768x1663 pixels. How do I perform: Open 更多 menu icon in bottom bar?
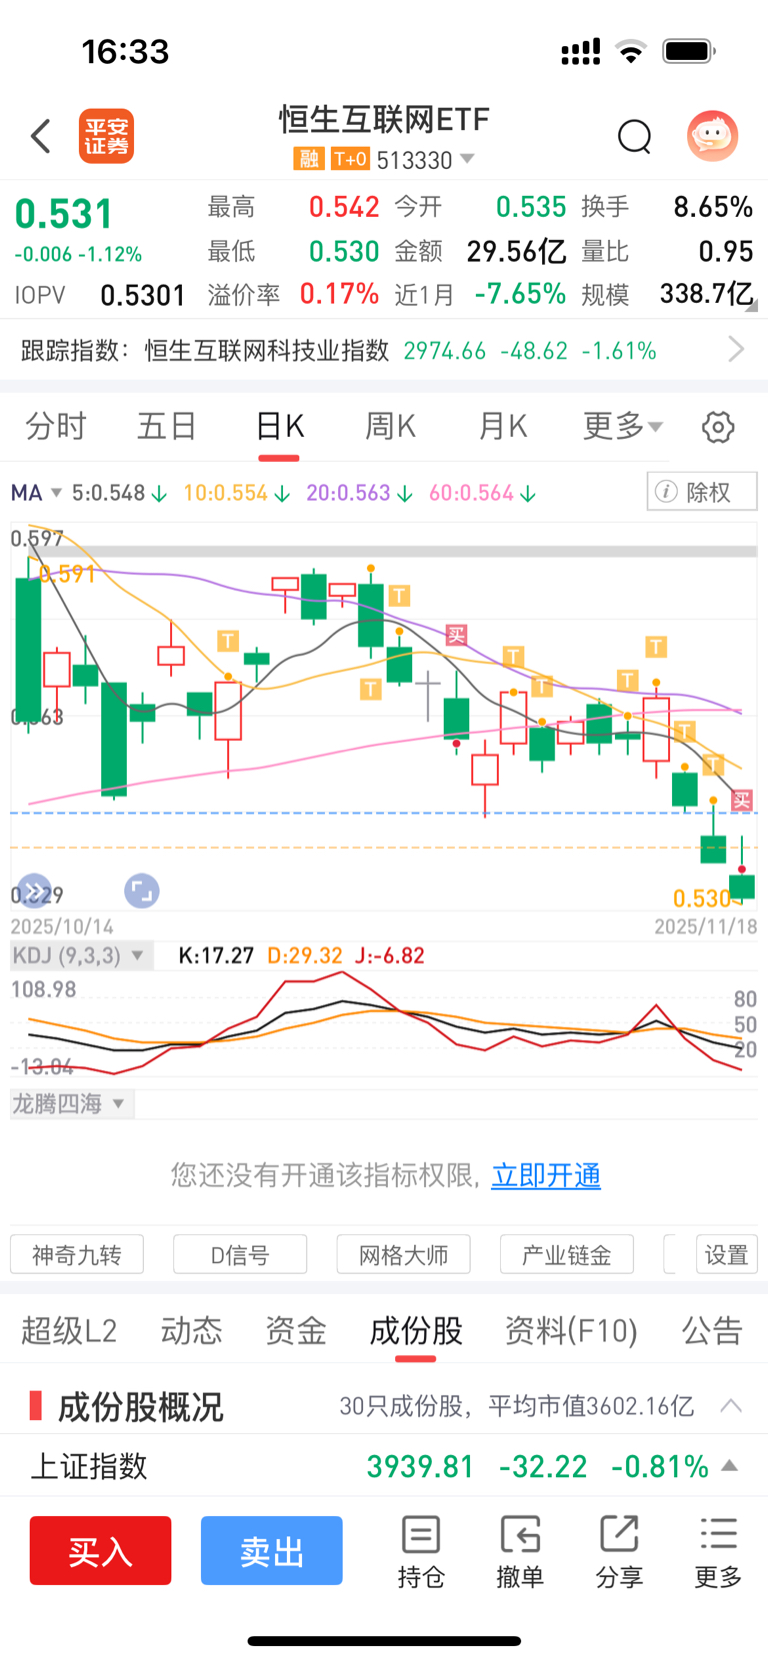[718, 1552]
